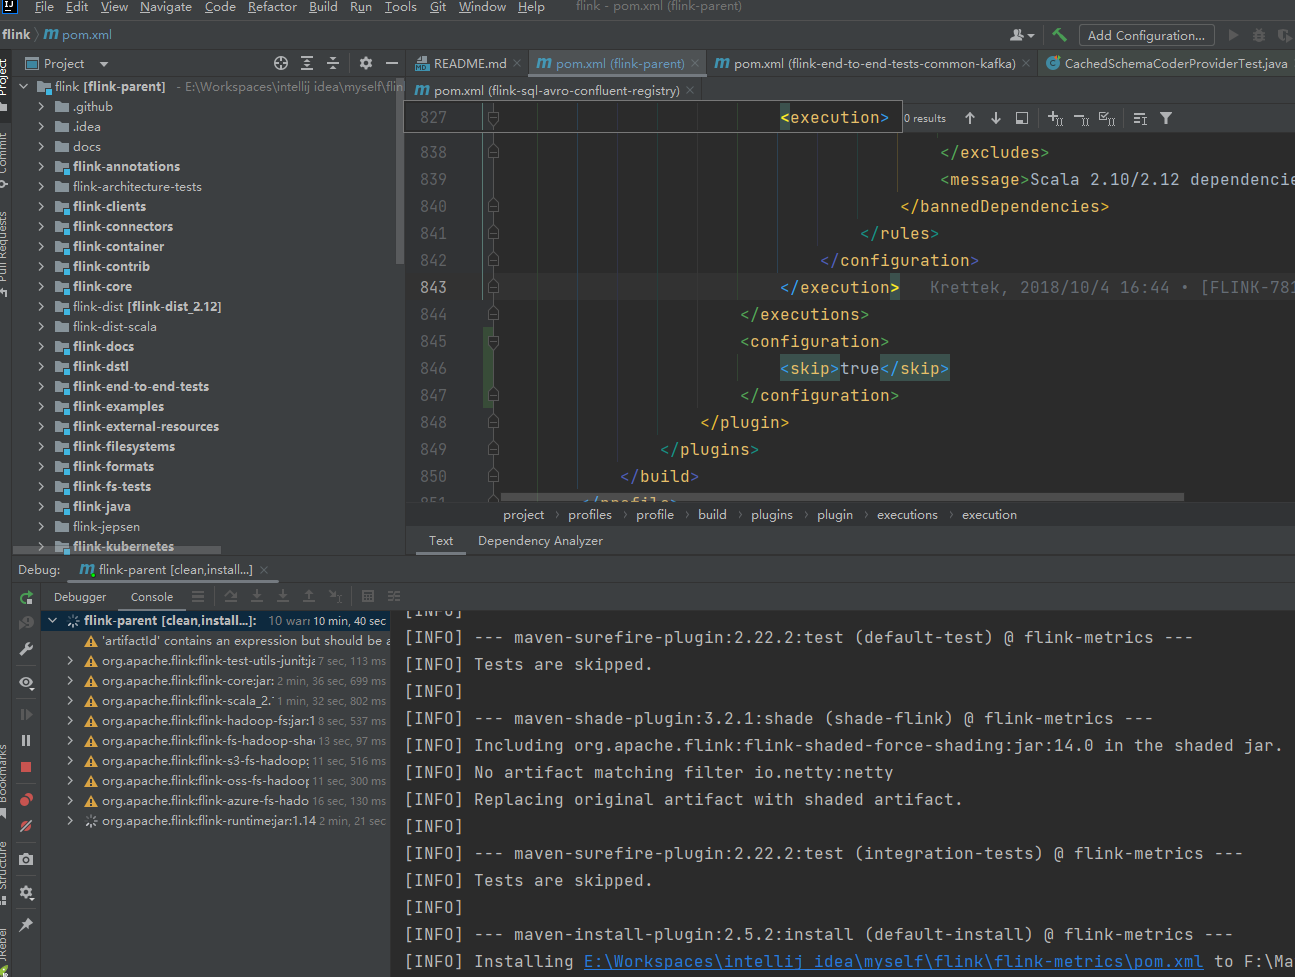Expand the flink-connectors folder

41,227
